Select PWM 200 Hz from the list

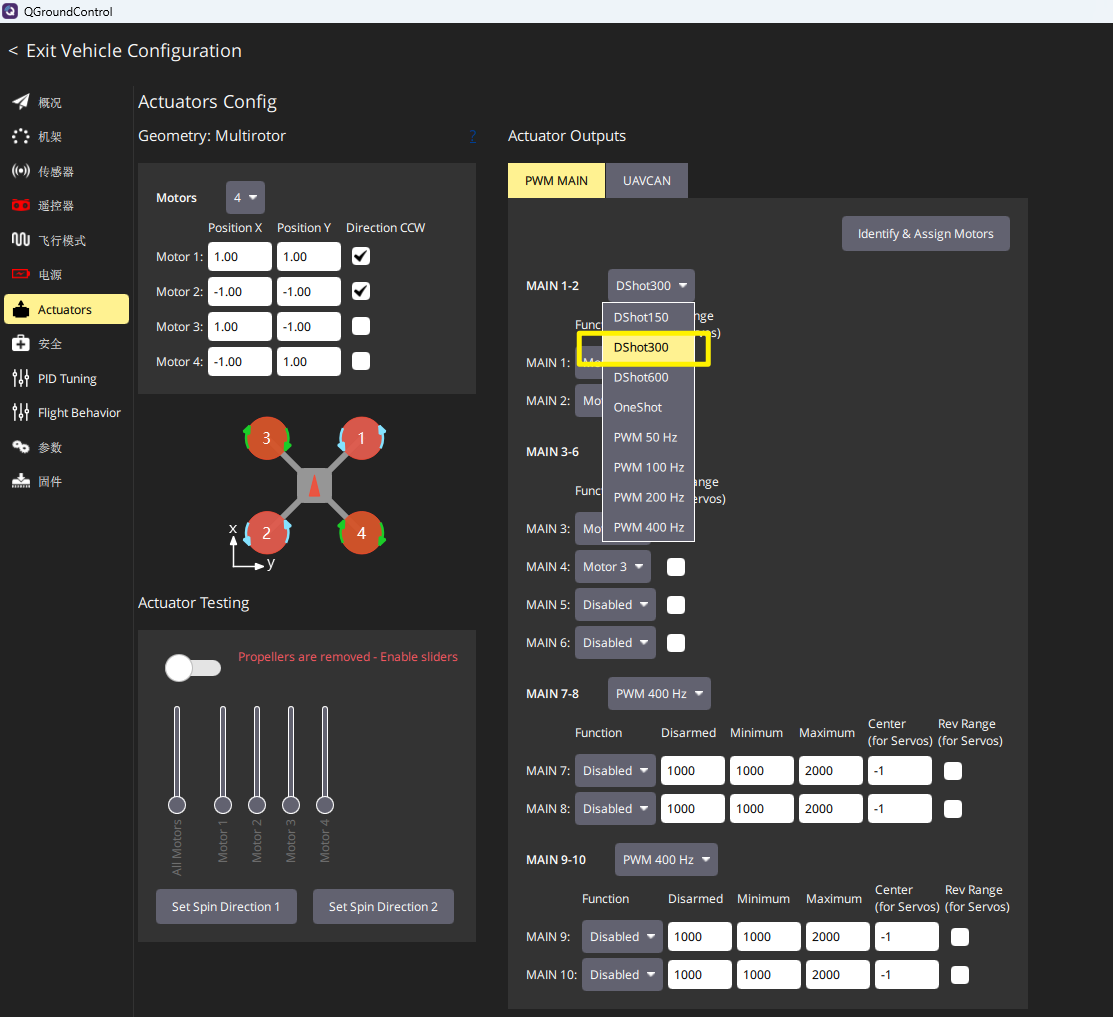(648, 497)
